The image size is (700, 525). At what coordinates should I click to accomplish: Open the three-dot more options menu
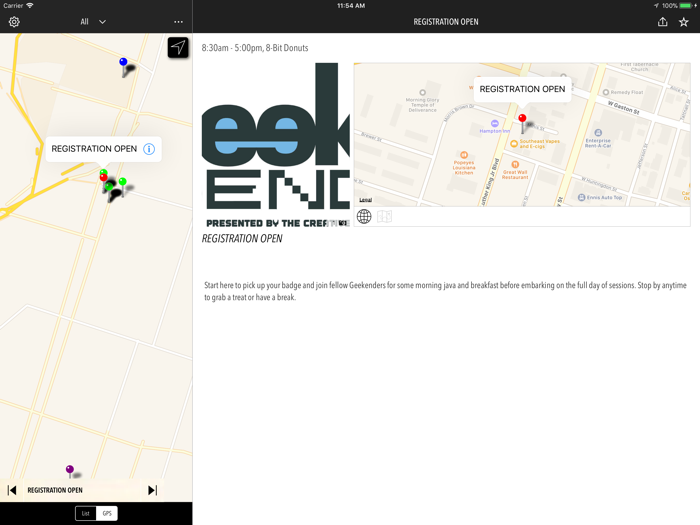178,22
